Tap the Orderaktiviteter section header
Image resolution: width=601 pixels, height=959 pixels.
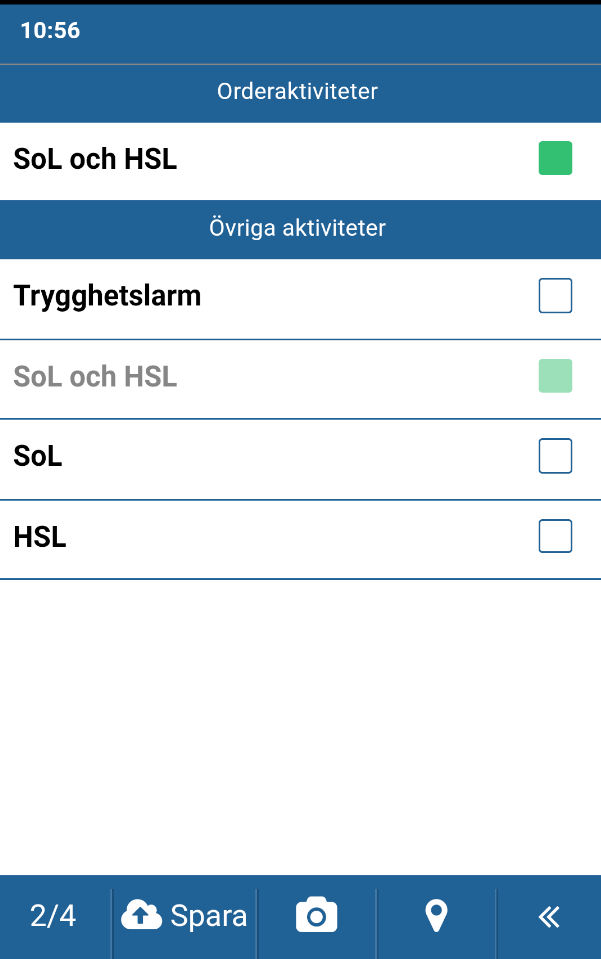(x=300, y=92)
